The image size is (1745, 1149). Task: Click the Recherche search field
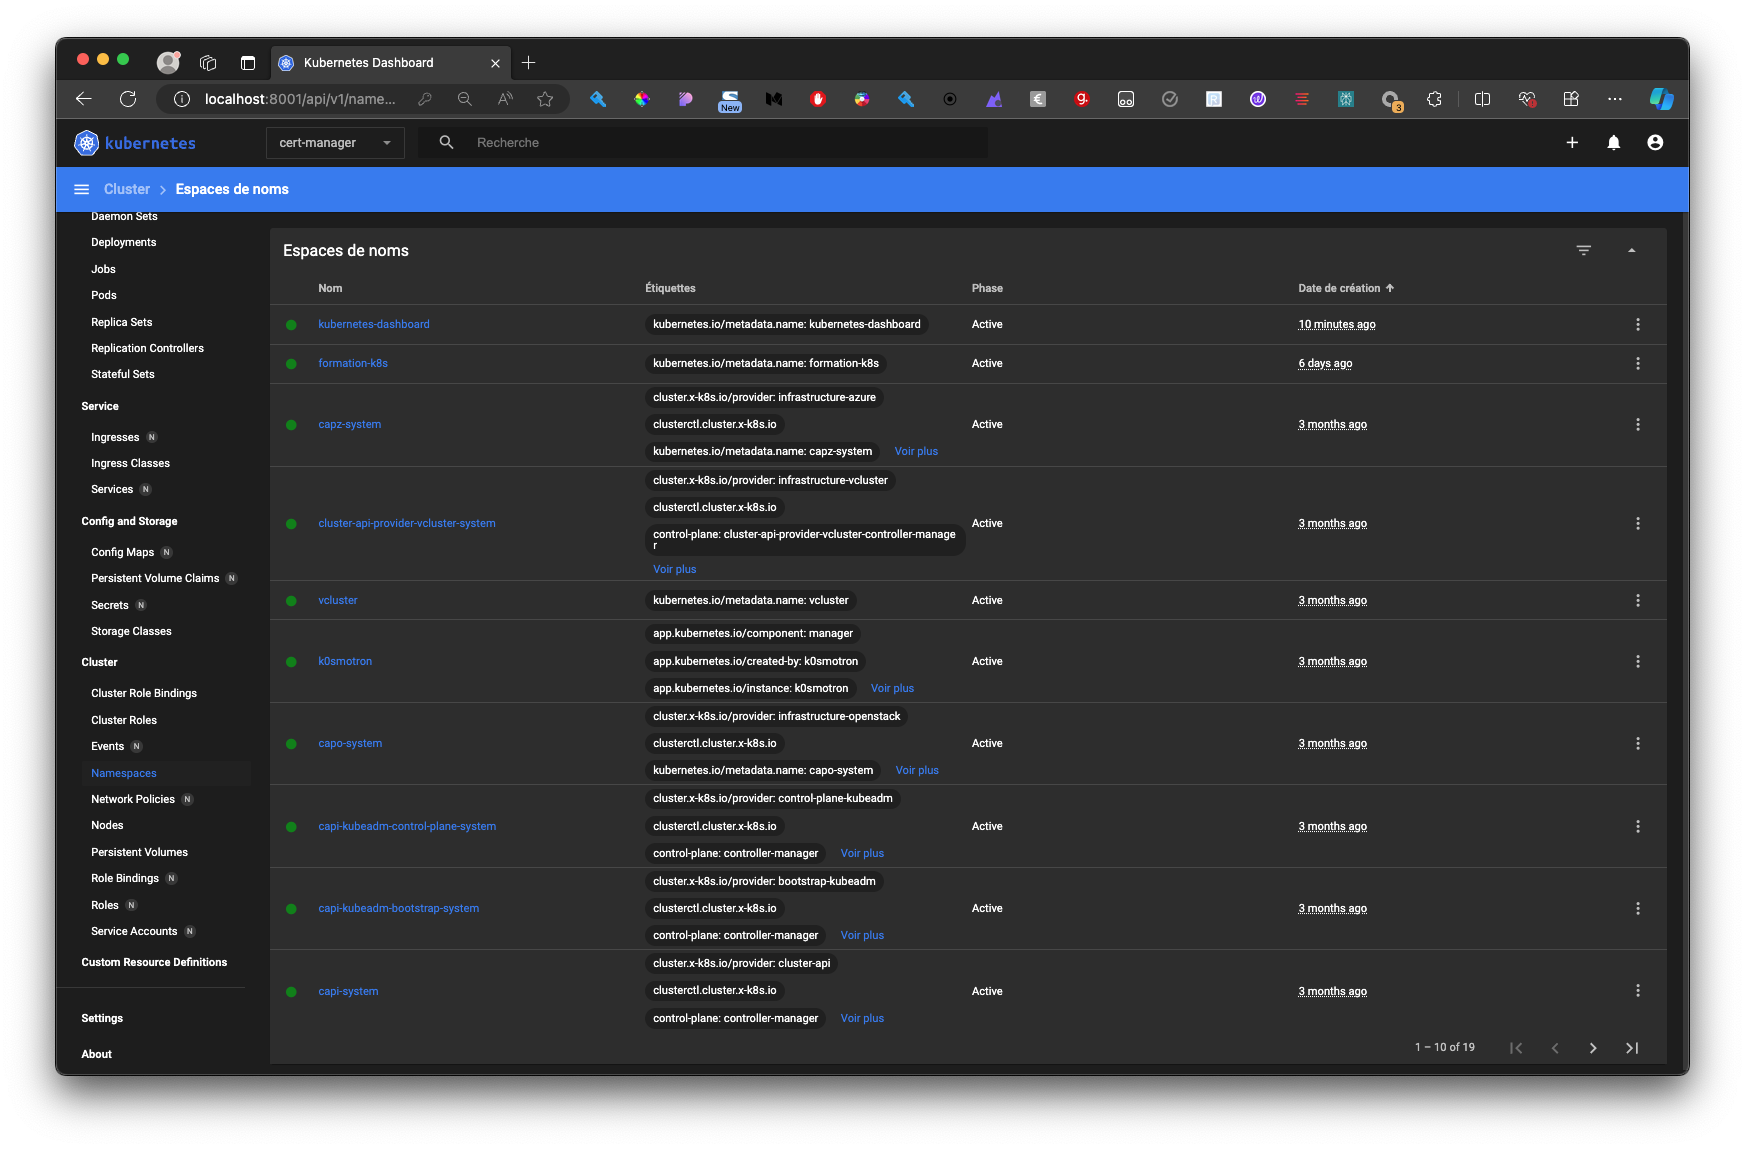700,143
